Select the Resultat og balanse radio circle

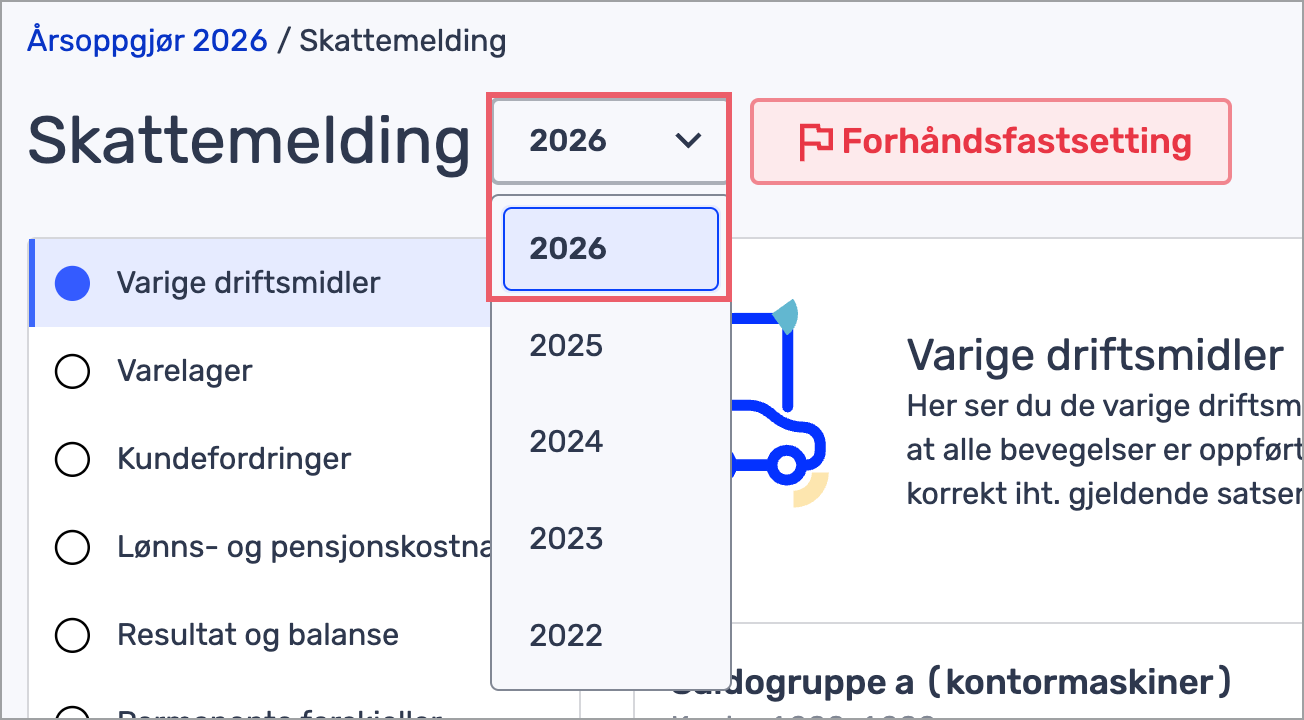[x=72, y=635]
